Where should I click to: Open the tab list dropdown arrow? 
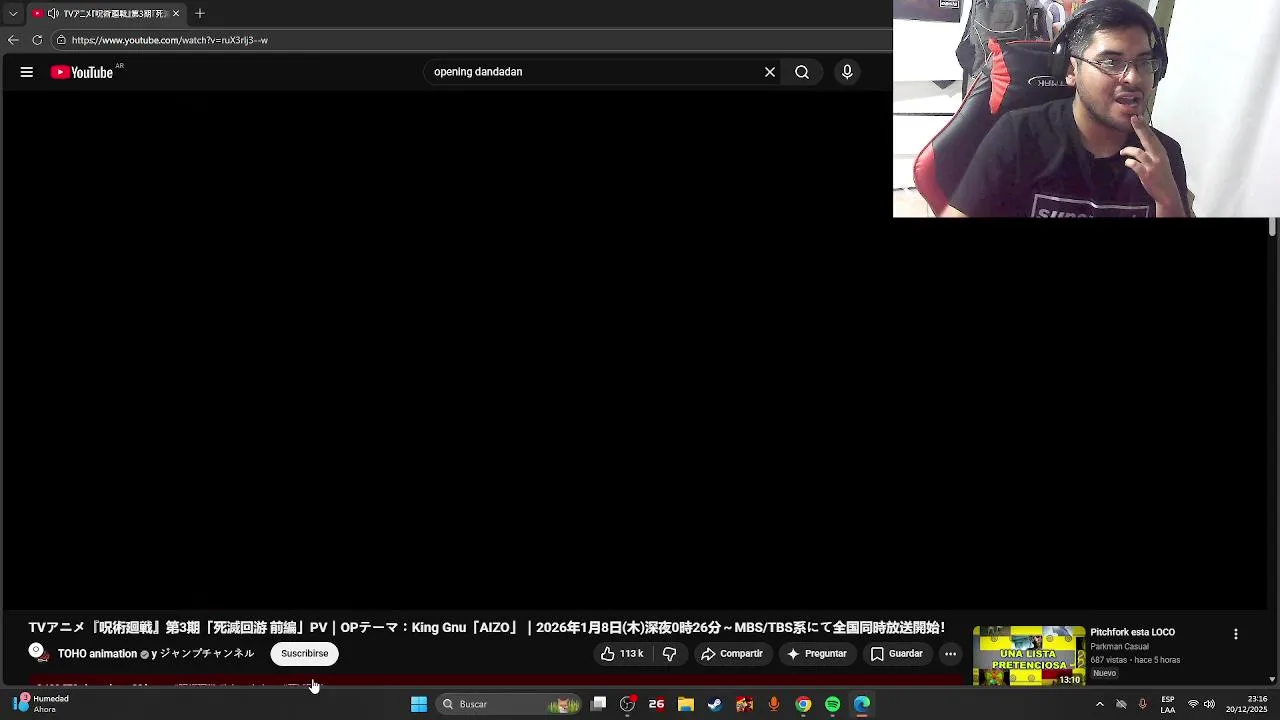coord(13,14)
